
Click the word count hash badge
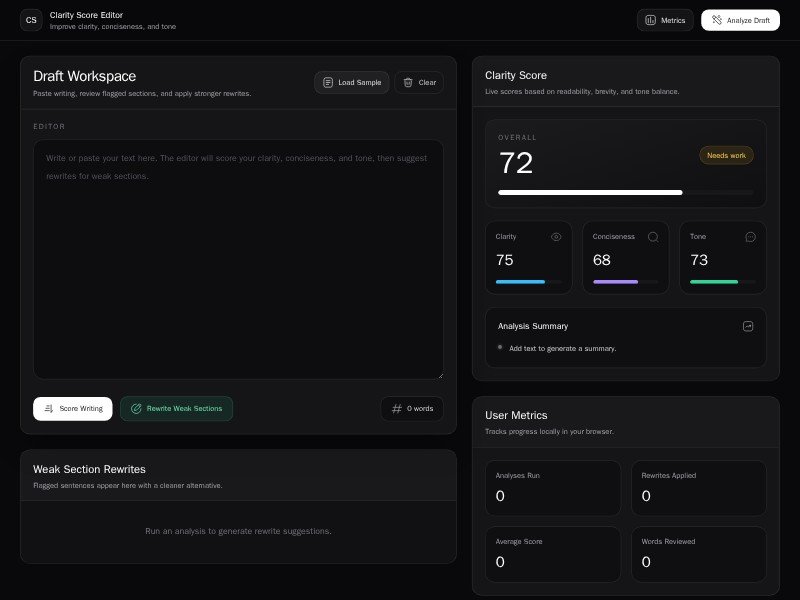412,408
